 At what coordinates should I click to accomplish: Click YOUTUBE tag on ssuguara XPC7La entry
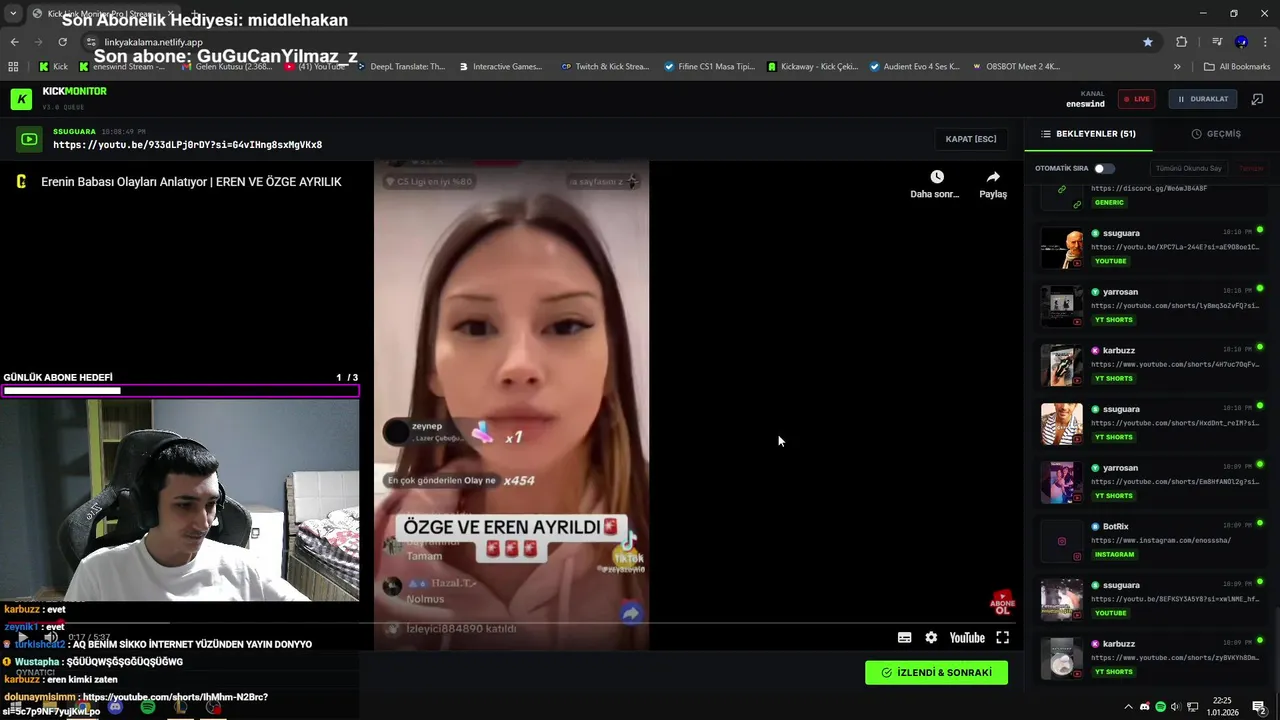click(1110, 261)
